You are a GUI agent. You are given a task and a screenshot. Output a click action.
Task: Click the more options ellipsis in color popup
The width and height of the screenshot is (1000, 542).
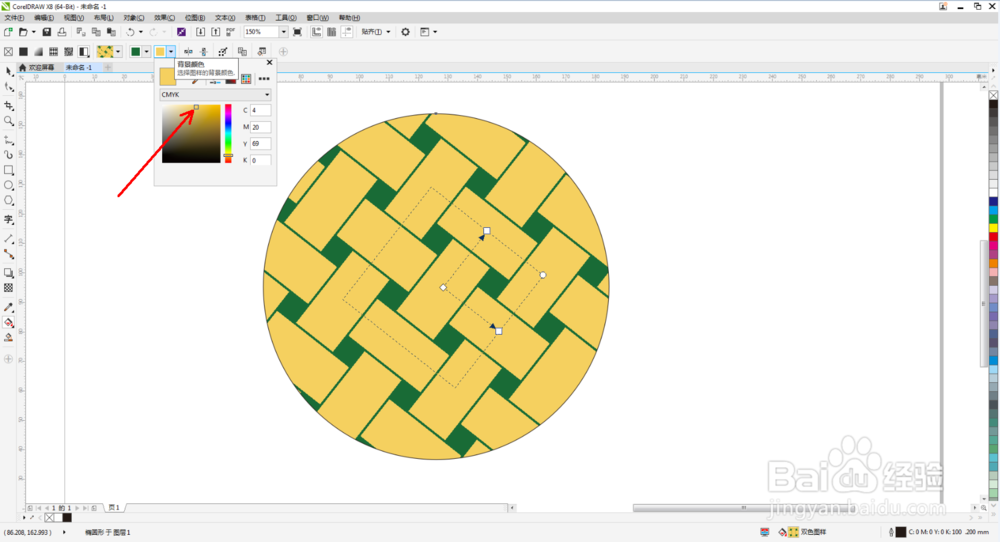(264, 78)
